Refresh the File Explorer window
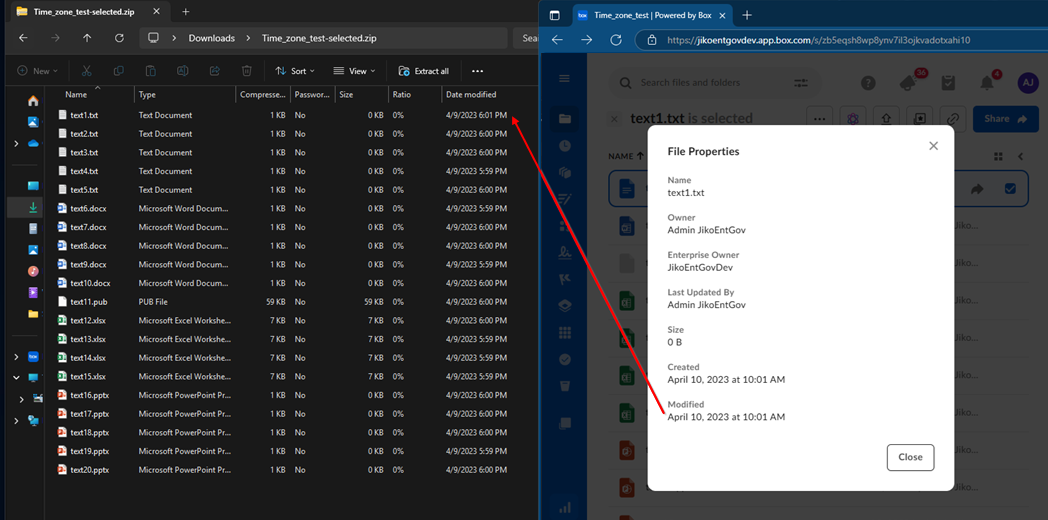1048x520 pixels. click(x=119, y=38)
